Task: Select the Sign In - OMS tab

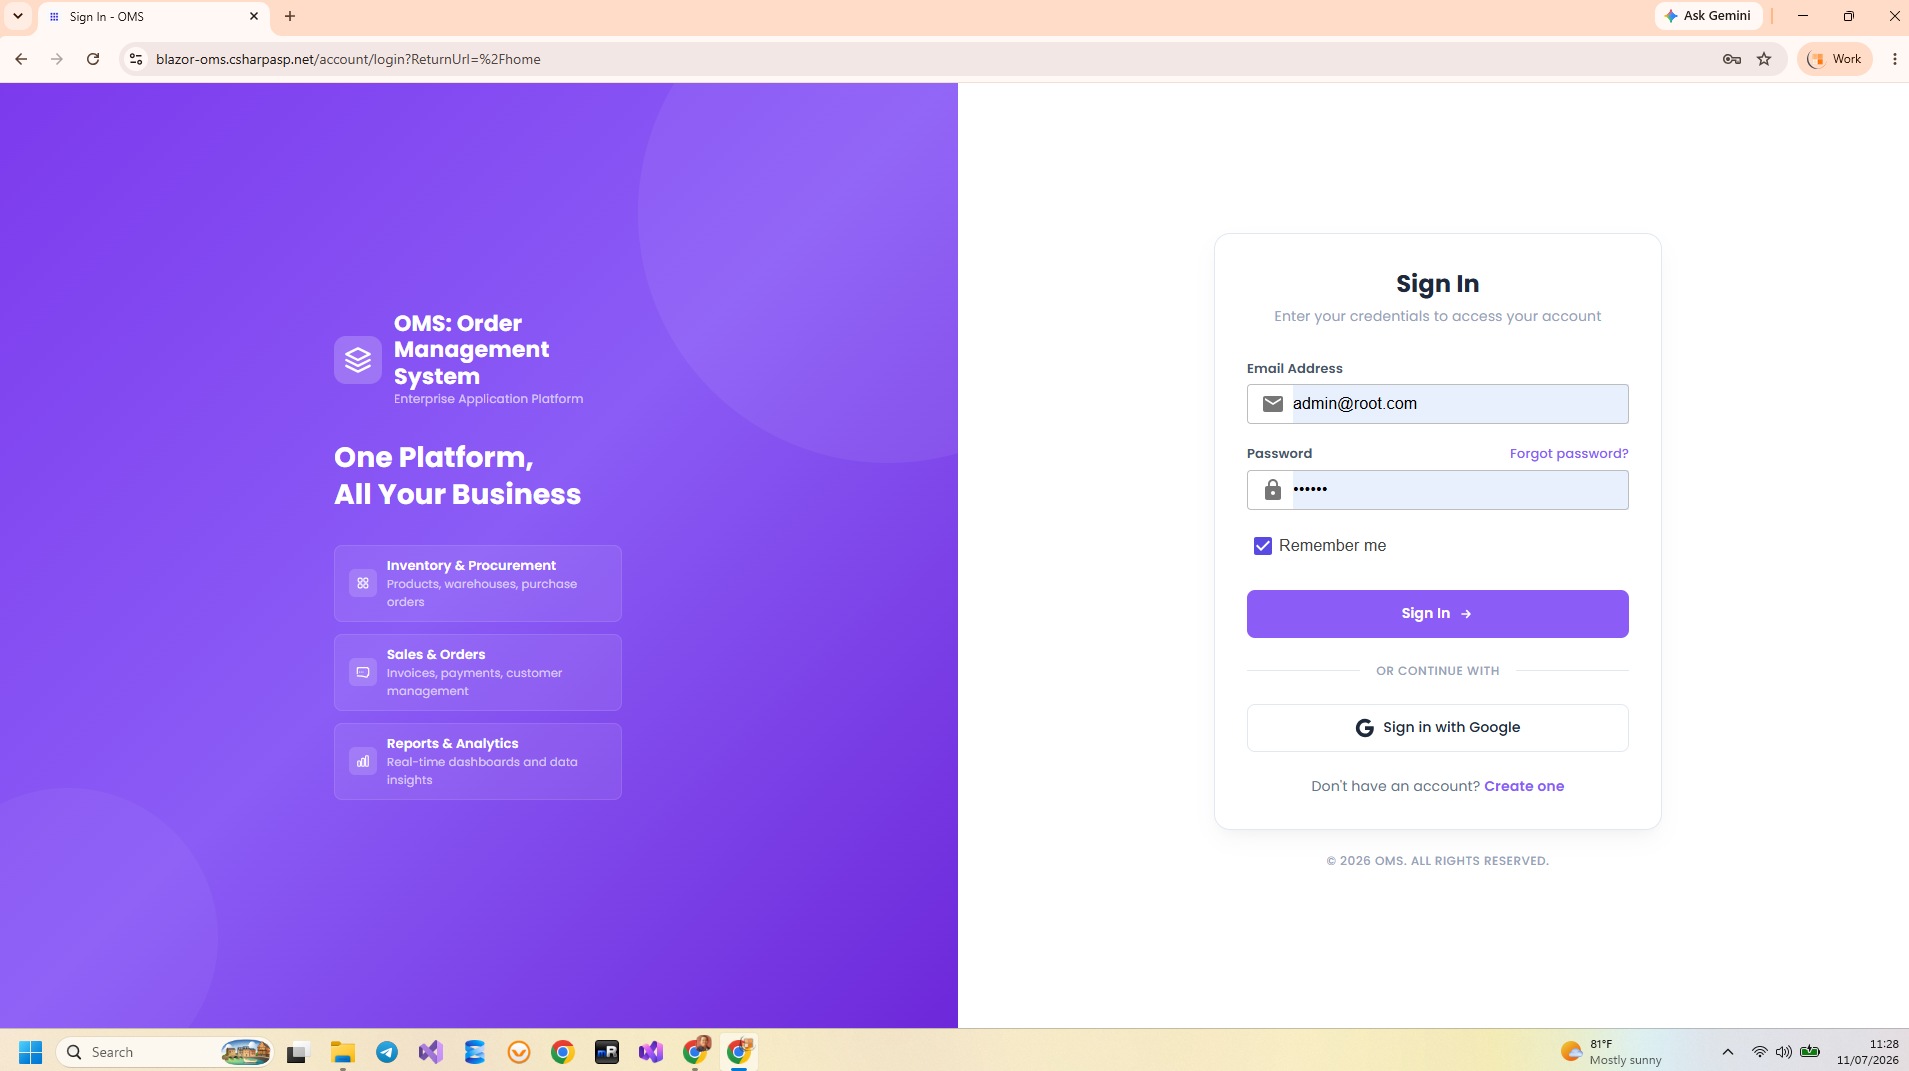Action: (152, 17)
